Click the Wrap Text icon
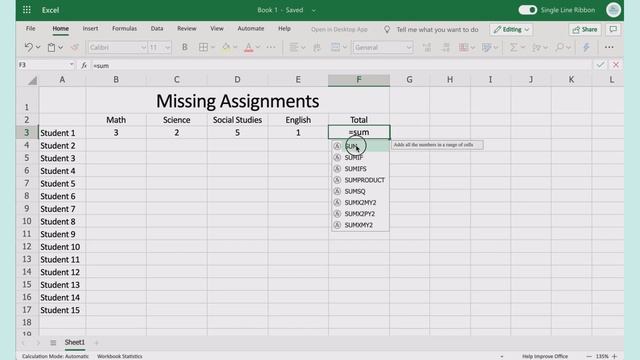 pyautogui.click(x=316, y=47)
